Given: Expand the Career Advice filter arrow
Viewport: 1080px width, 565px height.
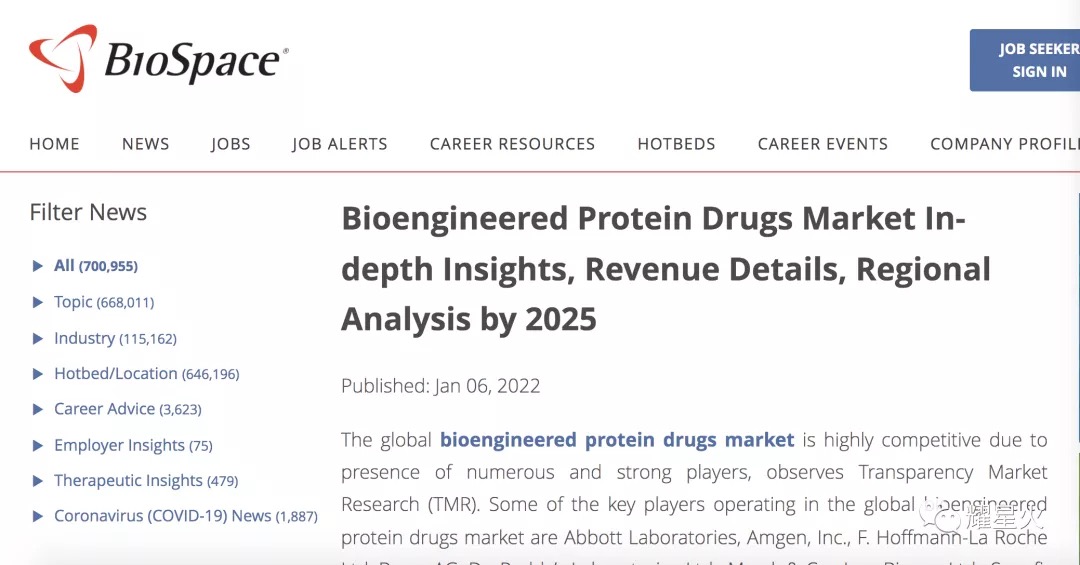Looking at the screenshot, I should (x=38, y=409).
